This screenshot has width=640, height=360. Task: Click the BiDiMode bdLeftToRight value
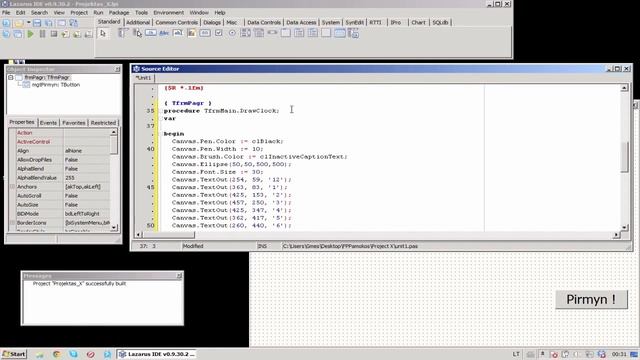87,213
